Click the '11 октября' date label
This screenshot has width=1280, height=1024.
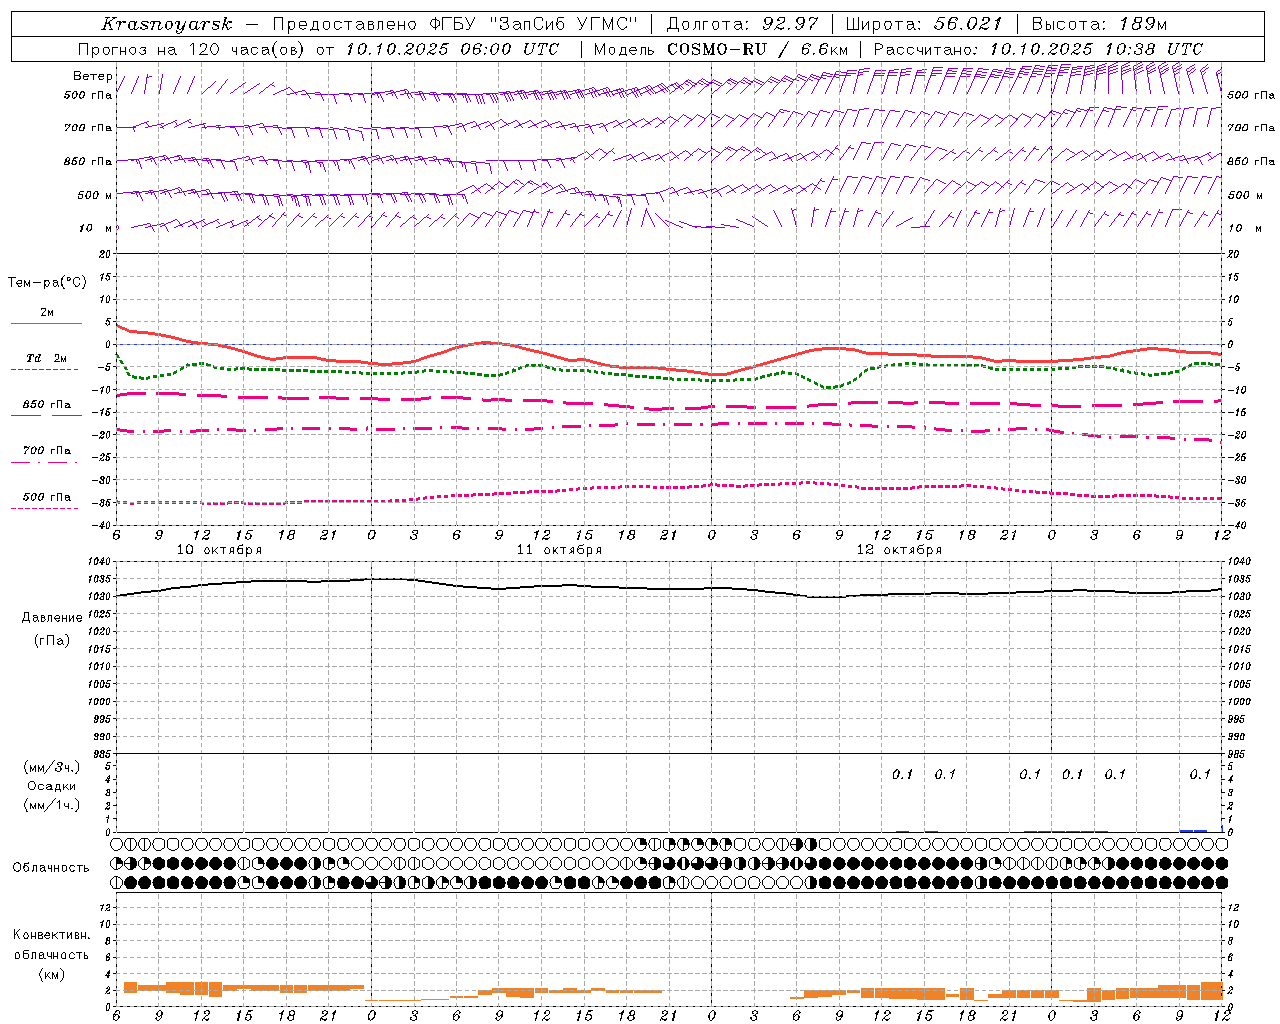(559, 550)
